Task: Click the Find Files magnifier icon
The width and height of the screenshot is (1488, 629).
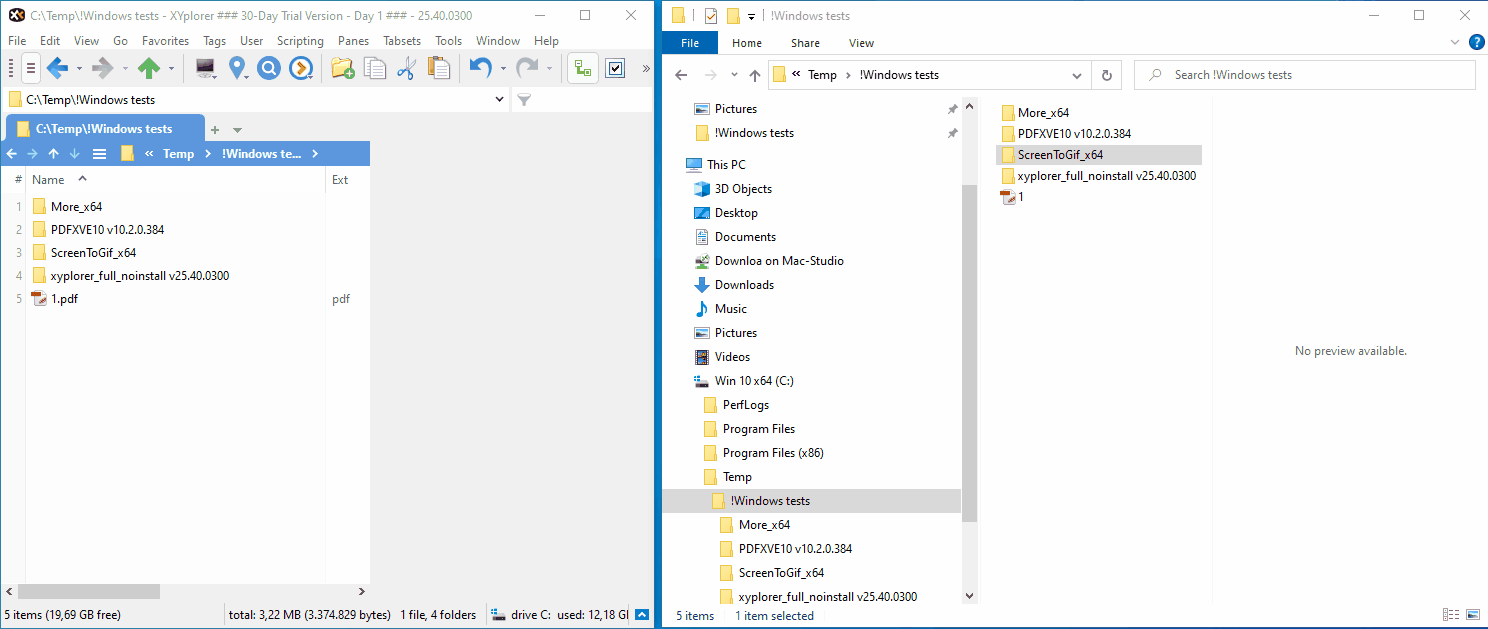Action: click(268, 68)
